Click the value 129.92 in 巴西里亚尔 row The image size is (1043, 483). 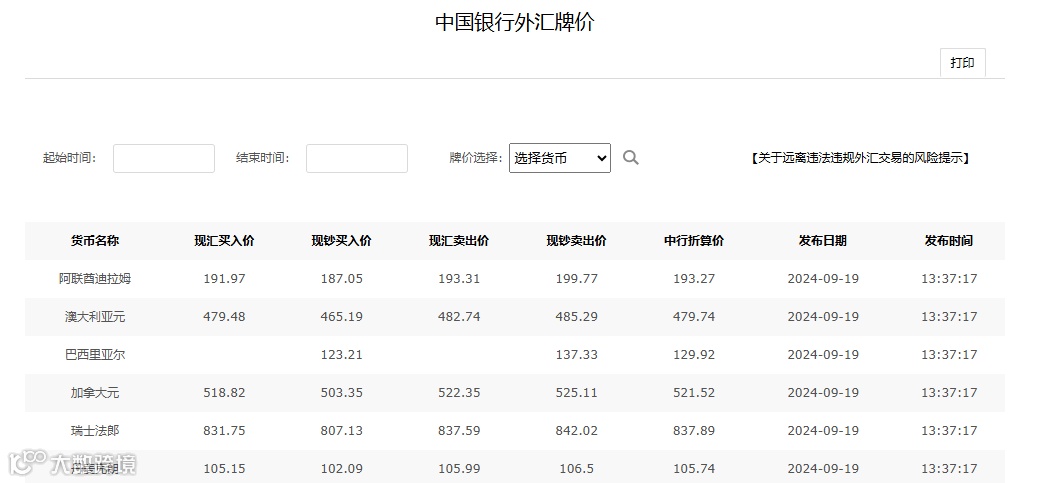pos(694,355)
